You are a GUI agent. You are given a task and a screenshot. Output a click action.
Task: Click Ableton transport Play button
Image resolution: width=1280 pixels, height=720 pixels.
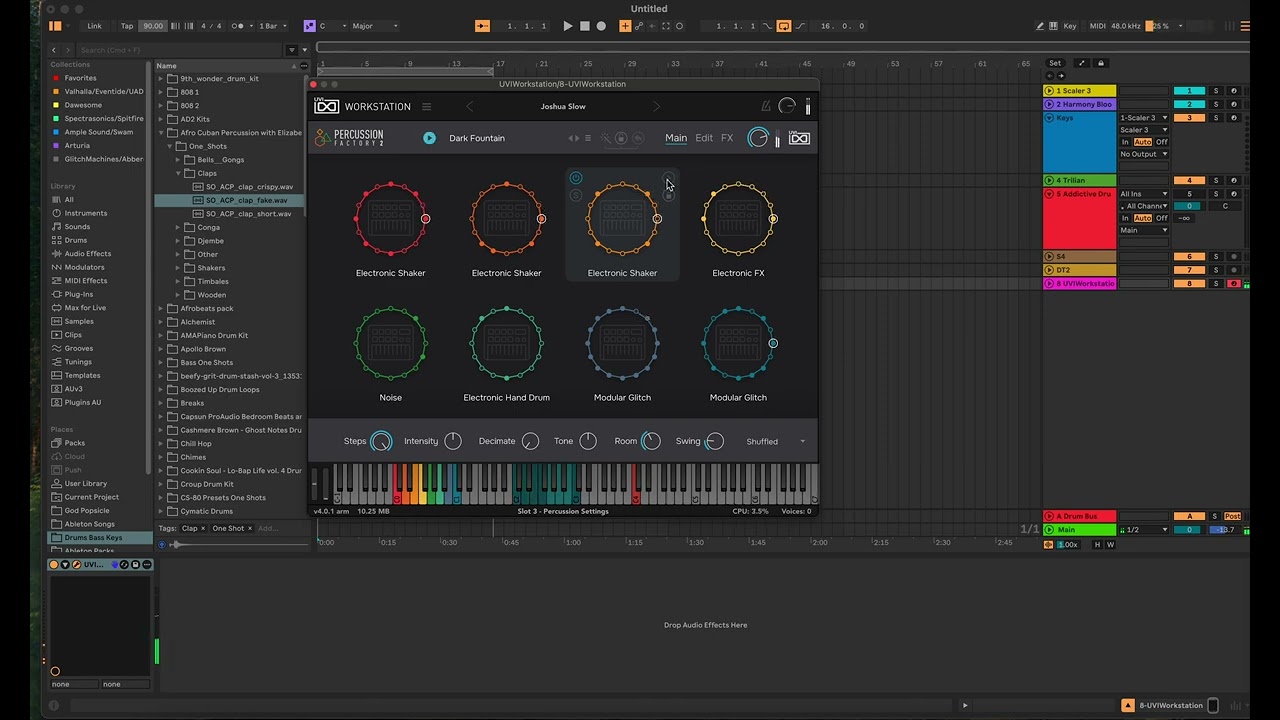[x=568, y=26]
